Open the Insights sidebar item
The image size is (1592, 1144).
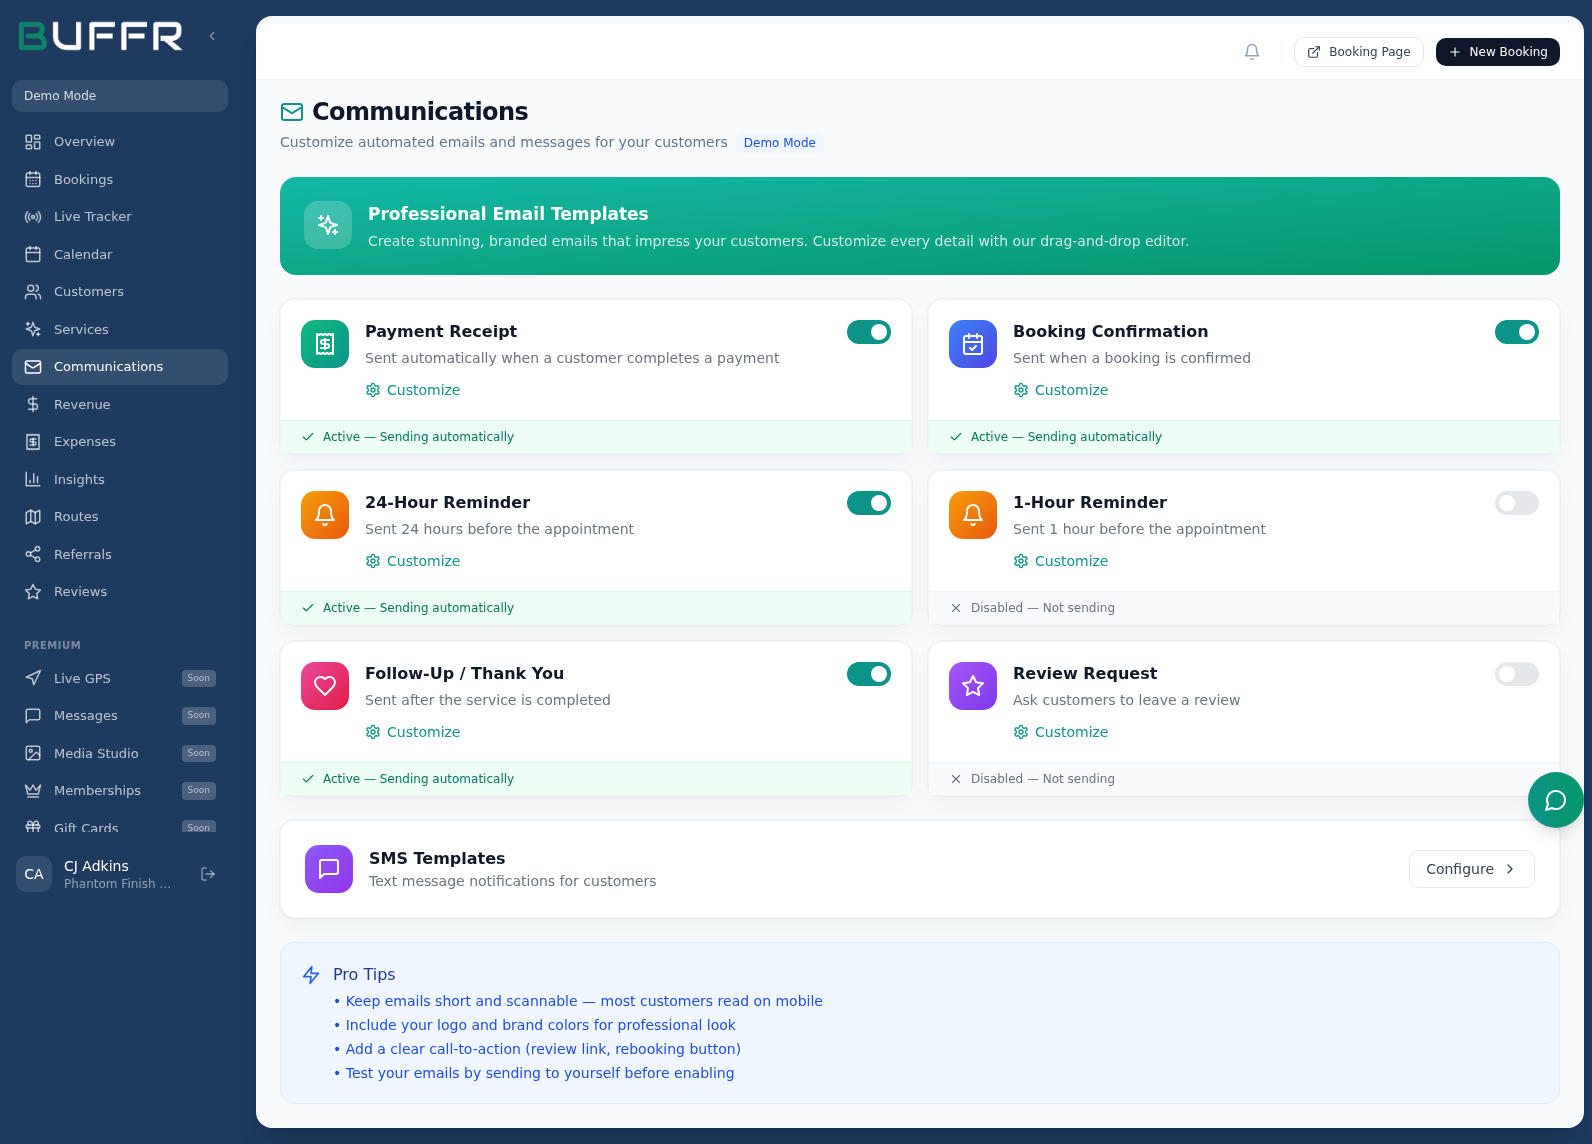coord(79,480)
